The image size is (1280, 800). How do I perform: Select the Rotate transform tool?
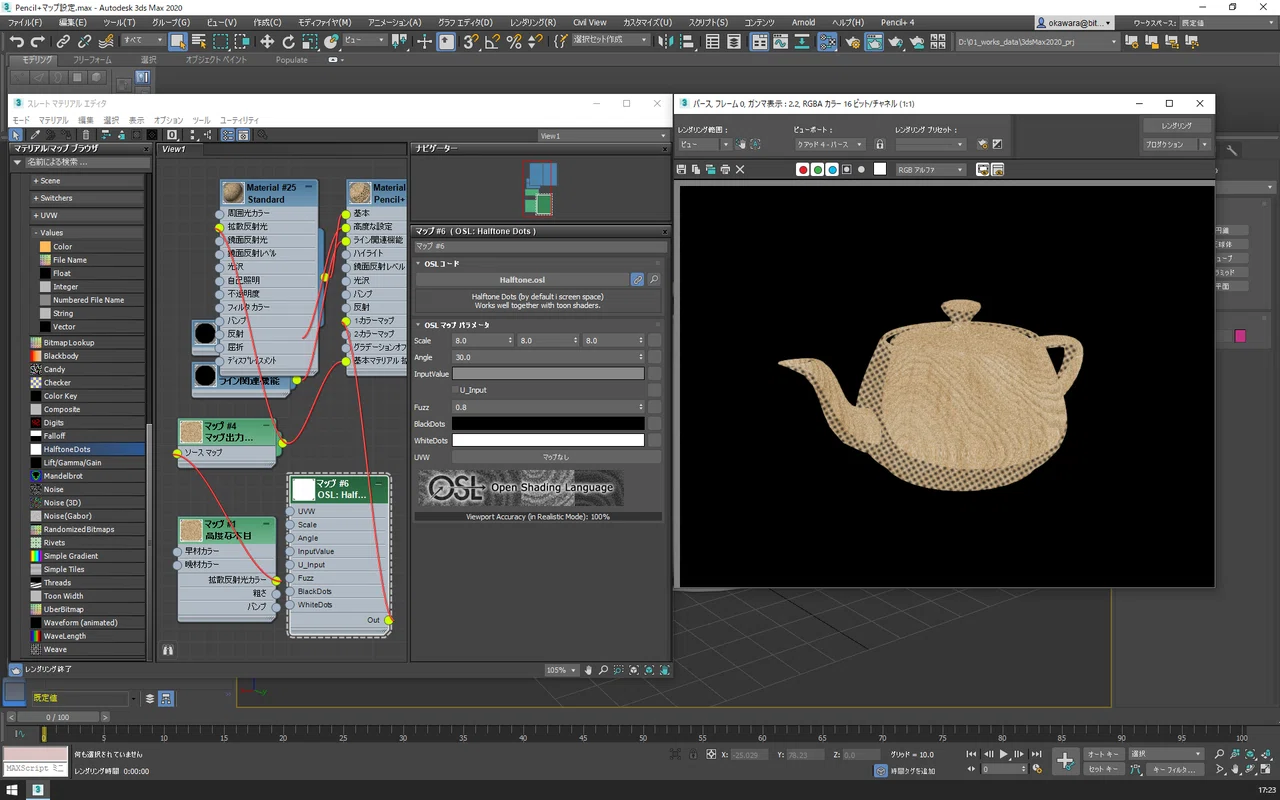click(x=288, y=41)
